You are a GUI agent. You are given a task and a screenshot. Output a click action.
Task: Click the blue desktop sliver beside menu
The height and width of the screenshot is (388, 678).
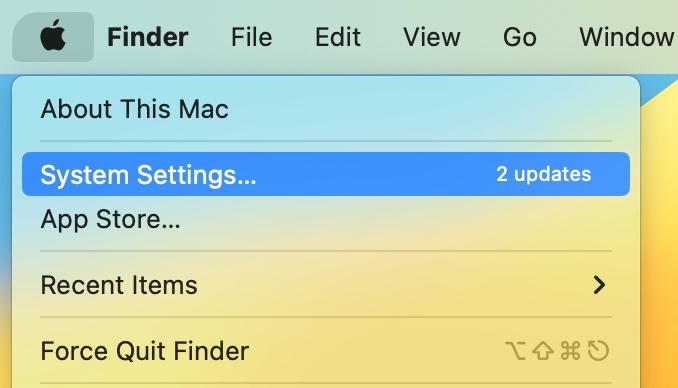click(x=5, y=173)
